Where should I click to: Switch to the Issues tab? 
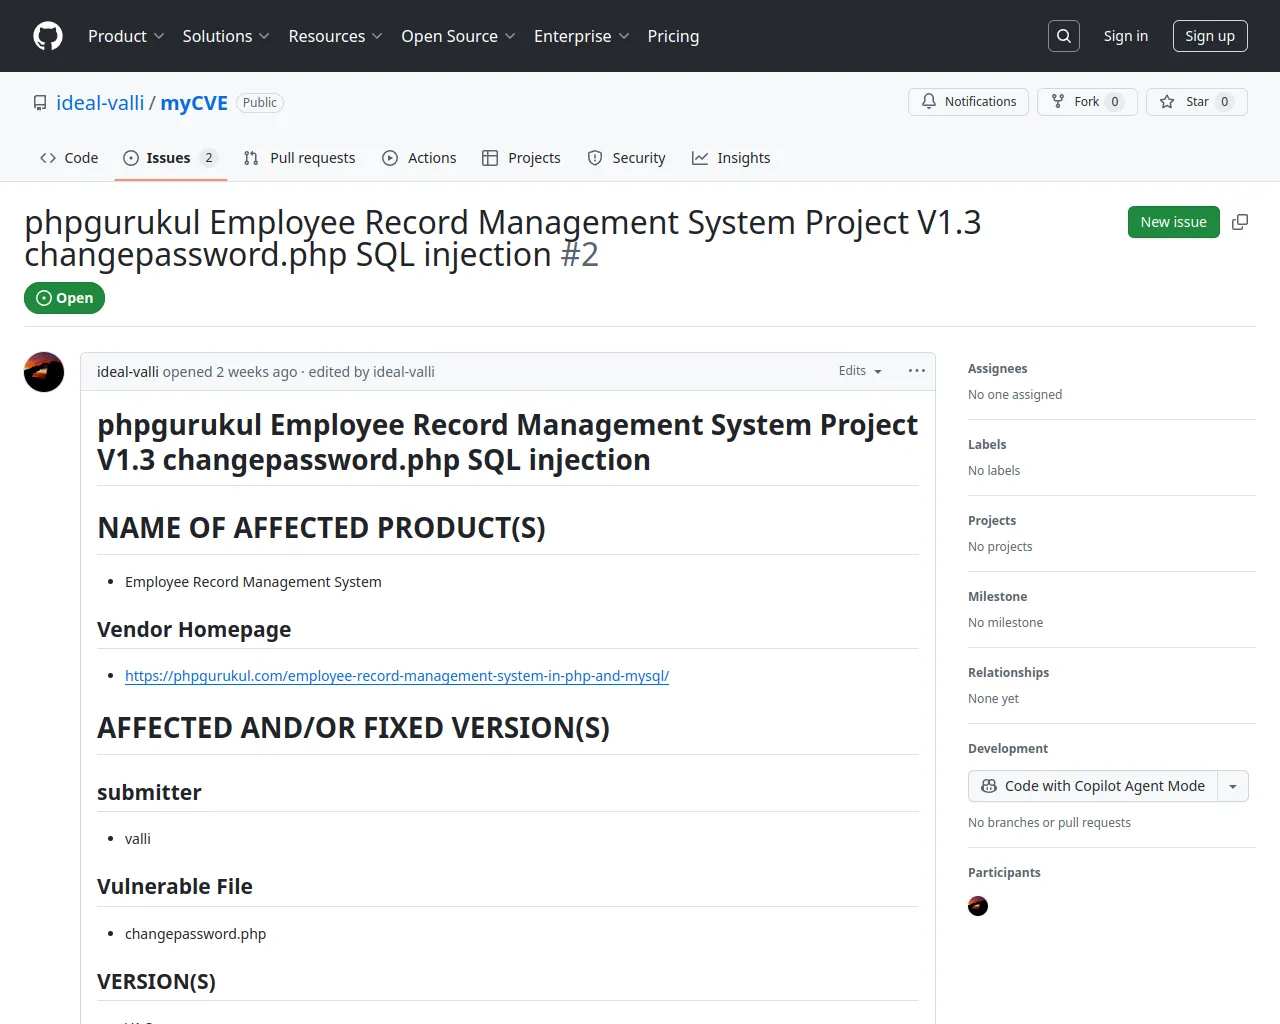[170, 158]
